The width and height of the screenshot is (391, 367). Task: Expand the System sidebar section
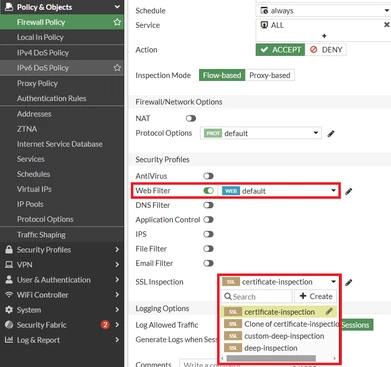pos(117,310)
